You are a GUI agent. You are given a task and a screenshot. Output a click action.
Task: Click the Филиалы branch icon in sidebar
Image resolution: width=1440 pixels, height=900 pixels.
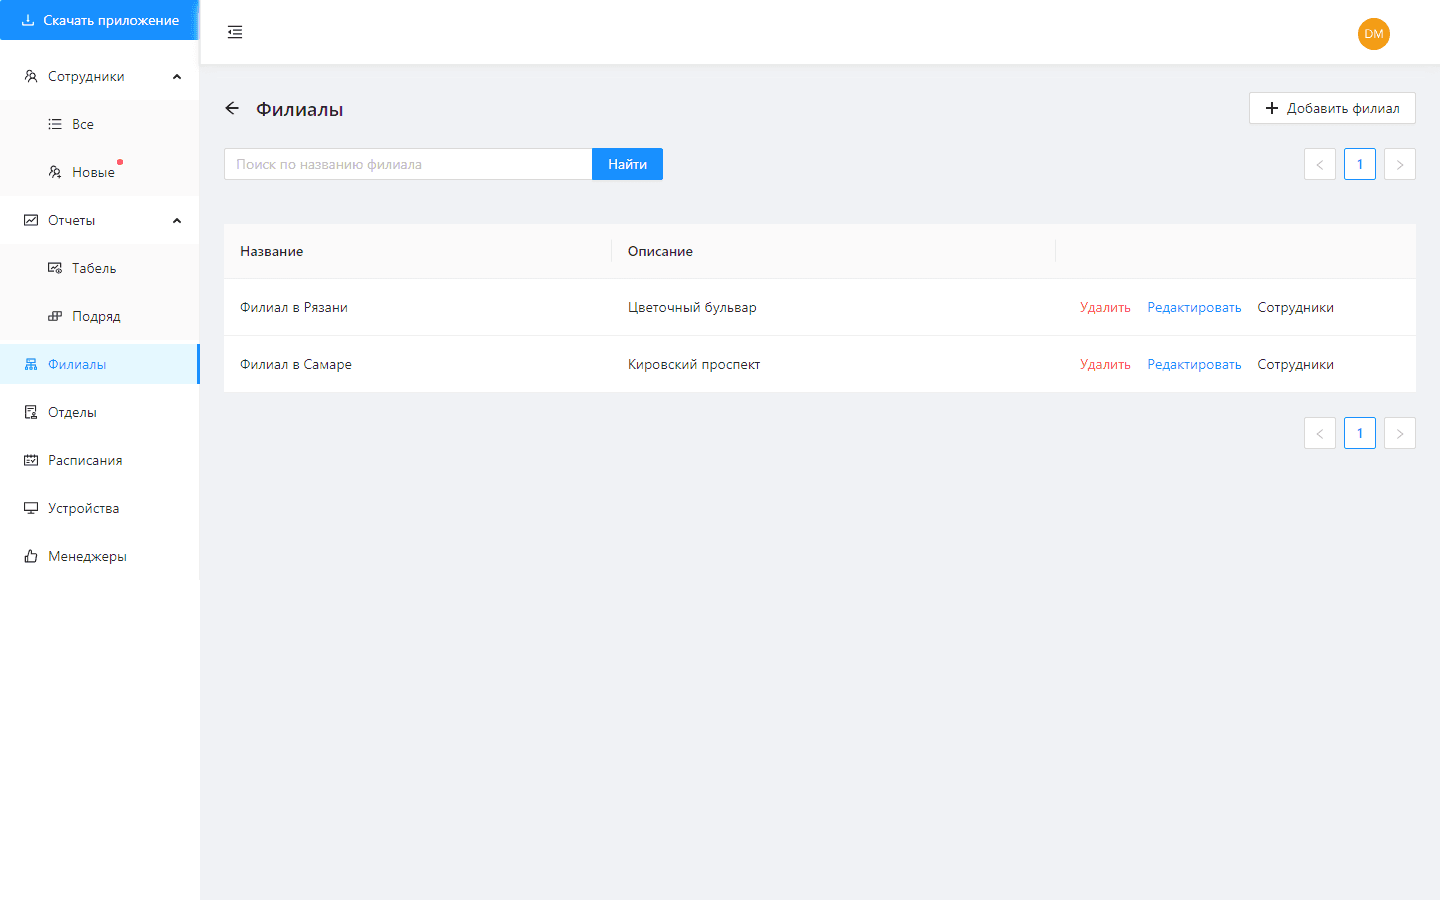31,364
